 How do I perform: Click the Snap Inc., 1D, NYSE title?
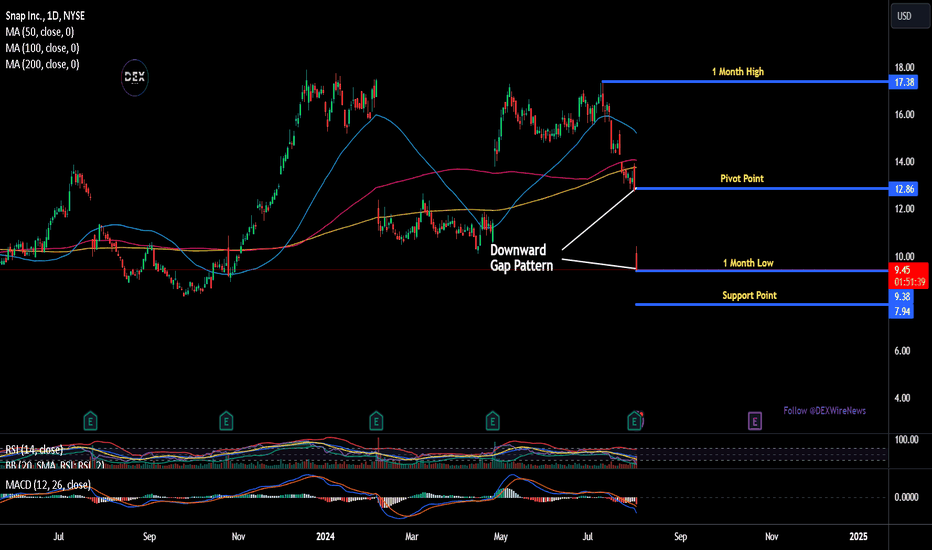pyautogui.click(x=45, y=16)
